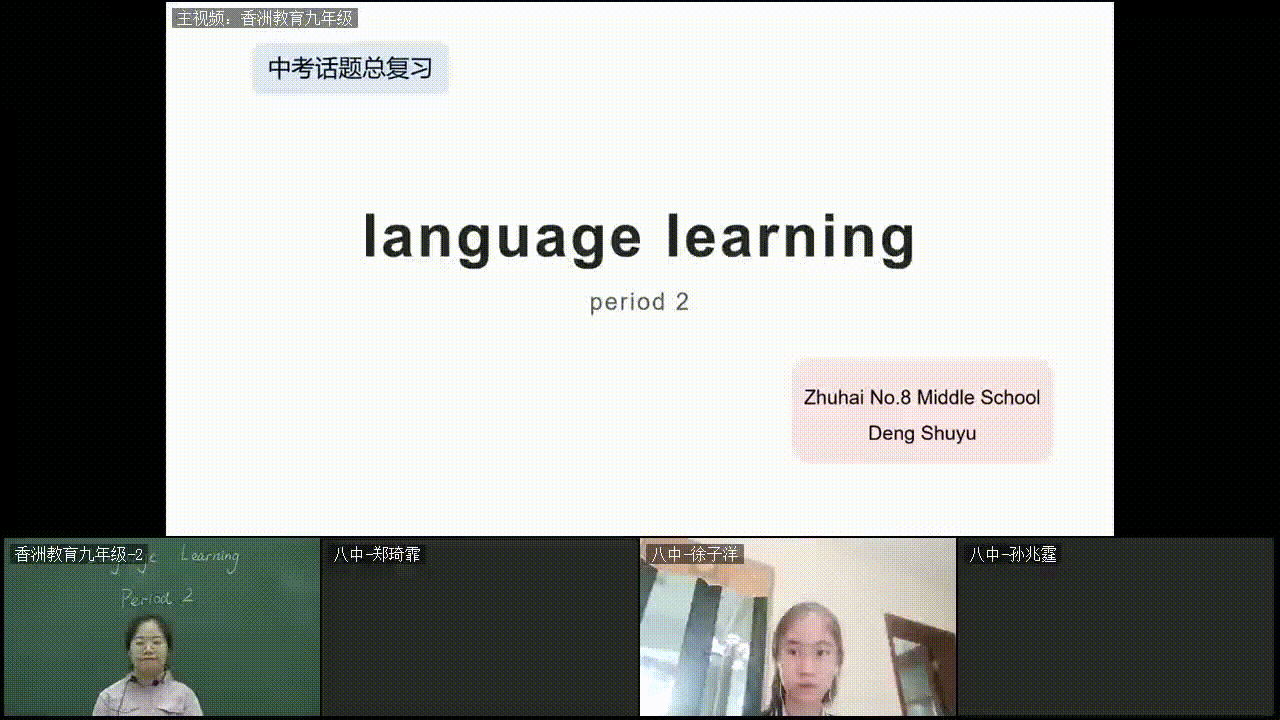
Task: Click 'Zhuhai No.8 Middle School' text
Action: tap(921, 397)
